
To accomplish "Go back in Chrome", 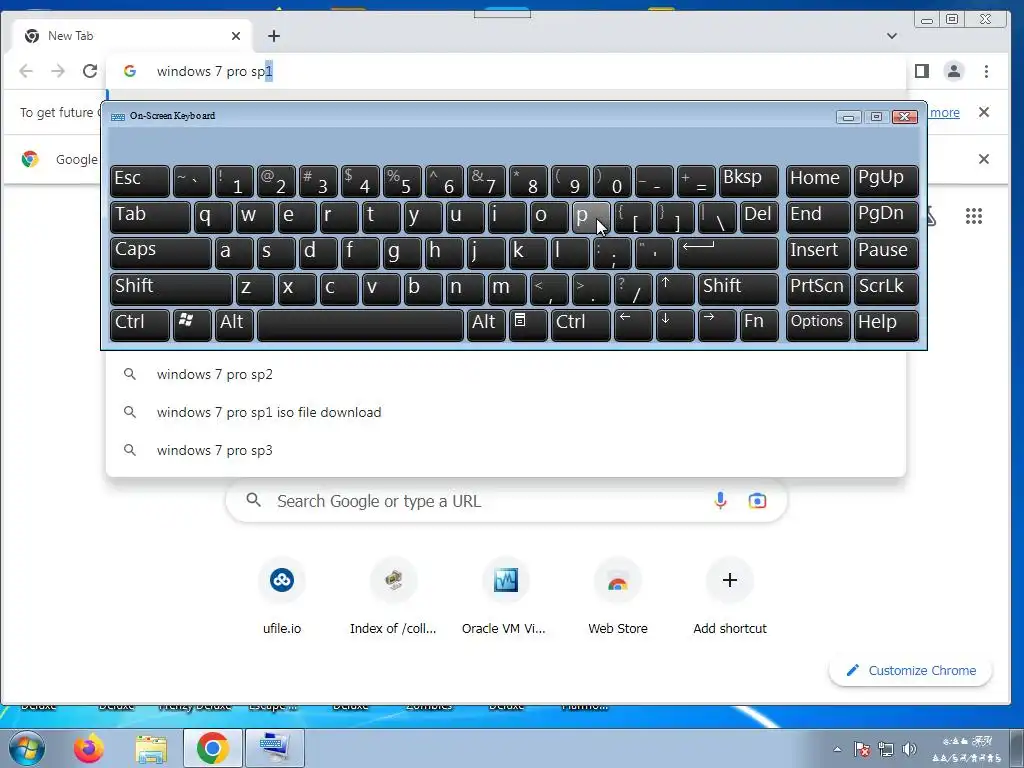I will coord(26,71).
